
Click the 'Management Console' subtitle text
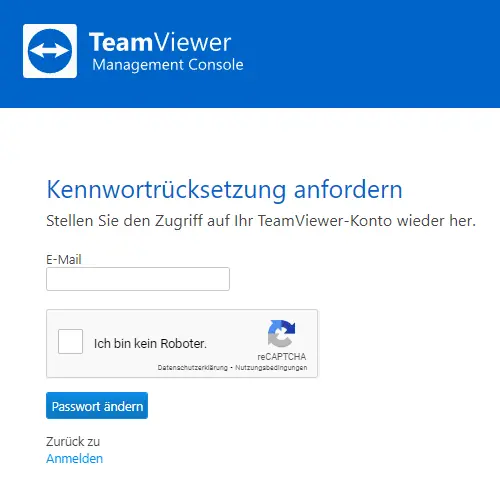pos(168,65)
